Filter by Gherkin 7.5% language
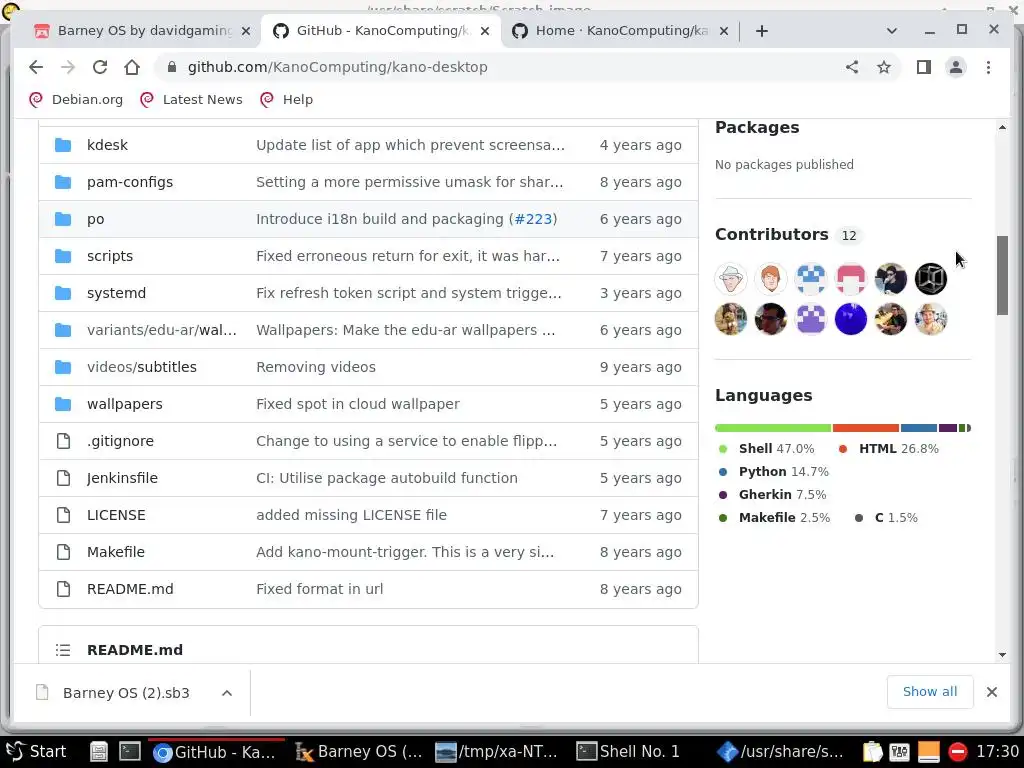 tap(773, 494)
